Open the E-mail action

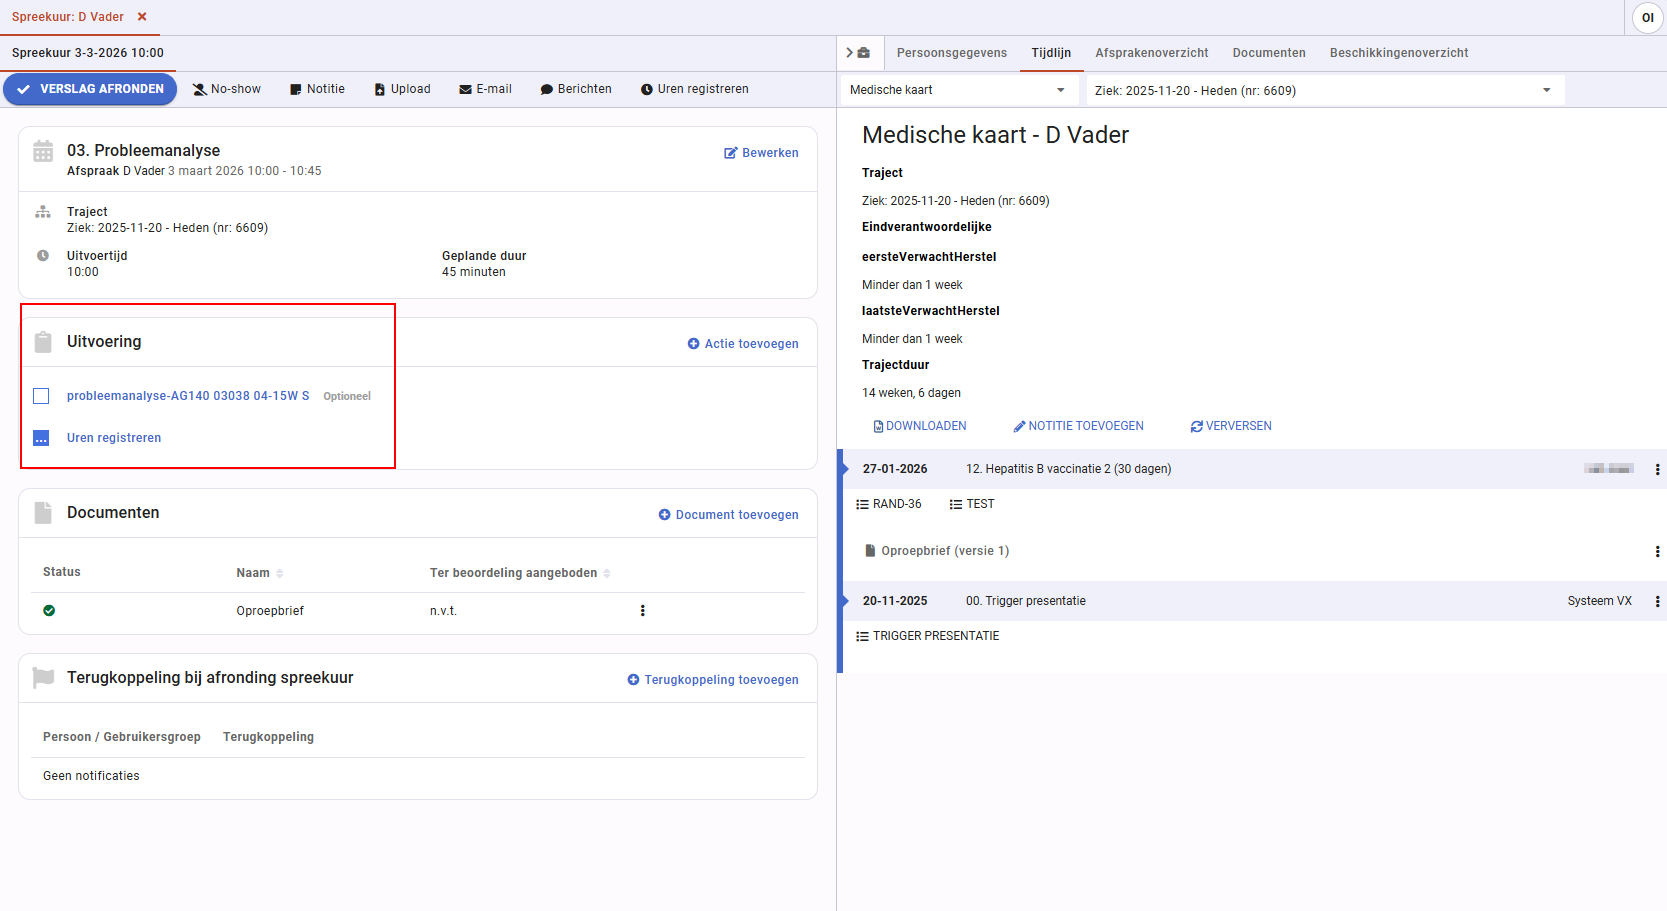486,89
